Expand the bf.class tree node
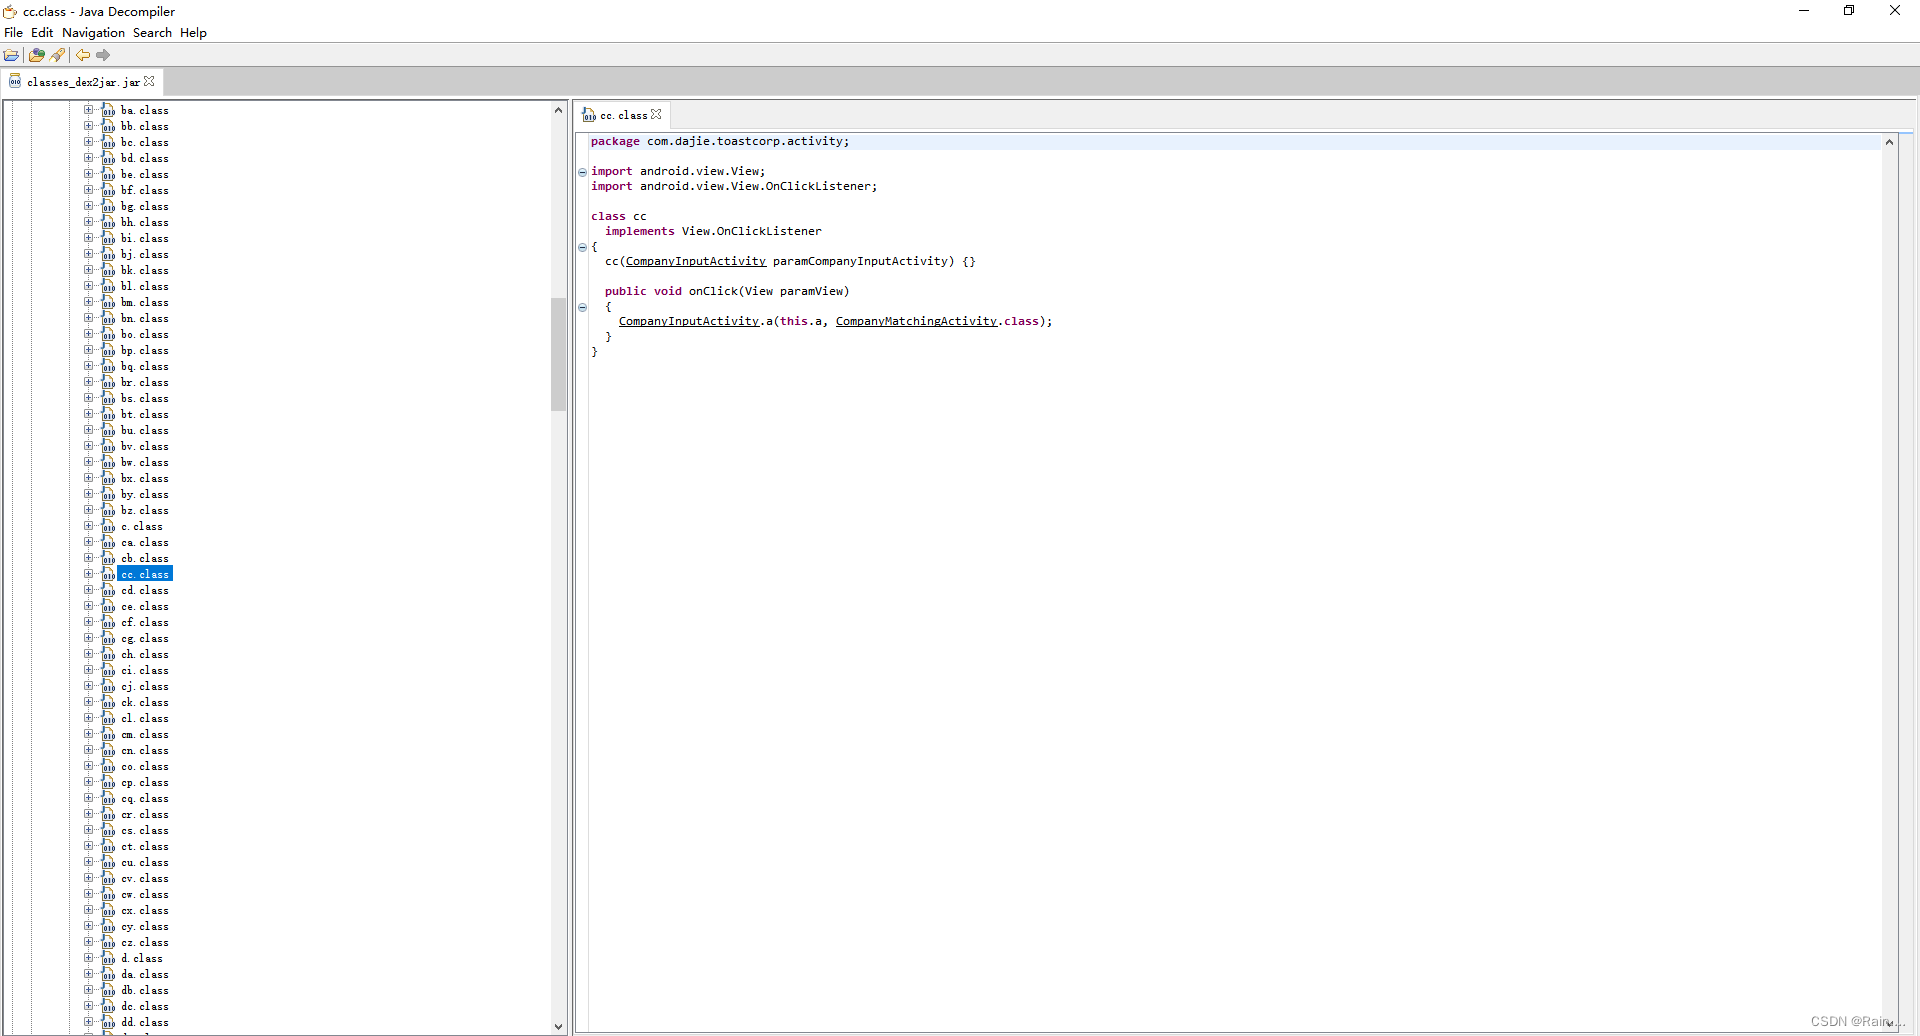The image size is (1920, 1036). [88, 190]
